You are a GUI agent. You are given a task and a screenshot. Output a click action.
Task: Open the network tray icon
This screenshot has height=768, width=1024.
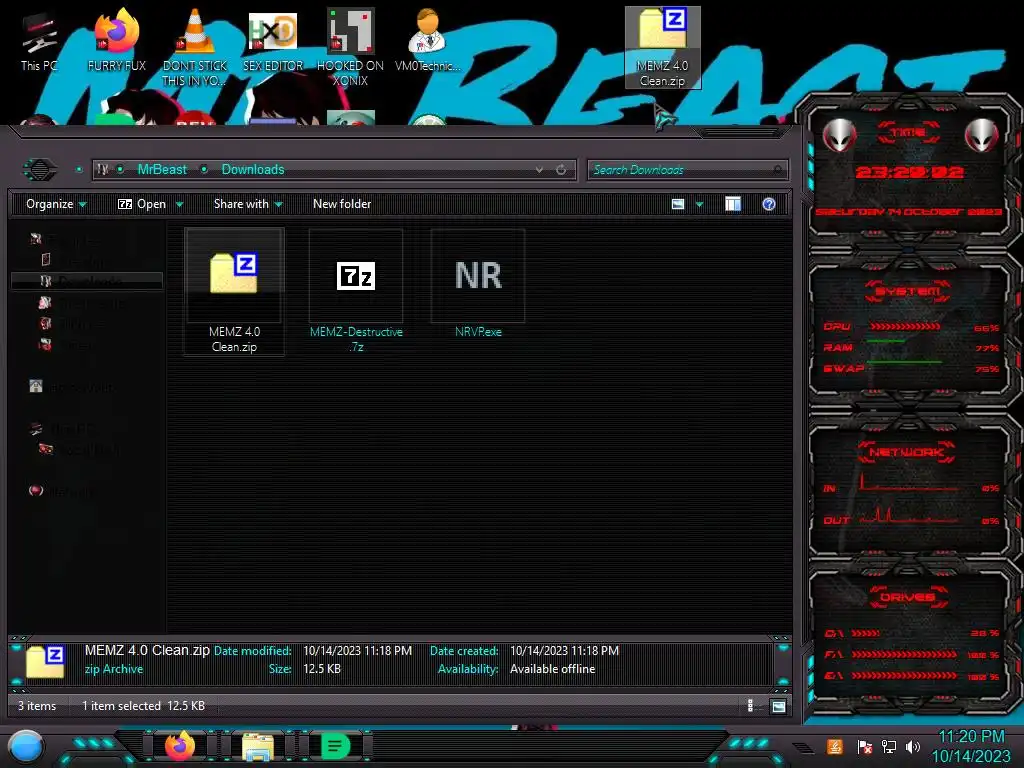click(x=889, y=746)
